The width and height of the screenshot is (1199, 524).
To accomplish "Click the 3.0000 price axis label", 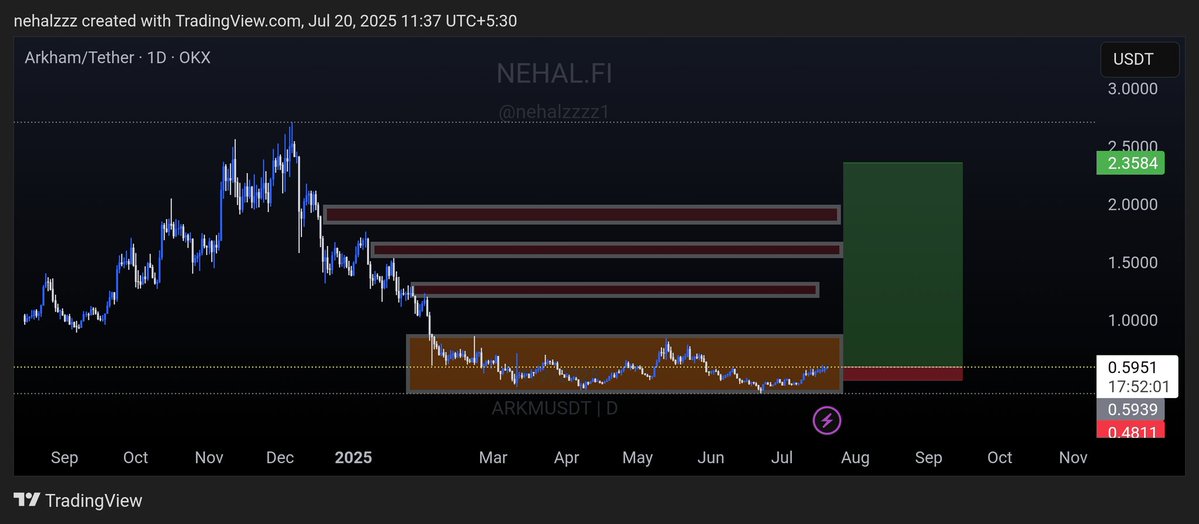I will (x=1130, y=89).
